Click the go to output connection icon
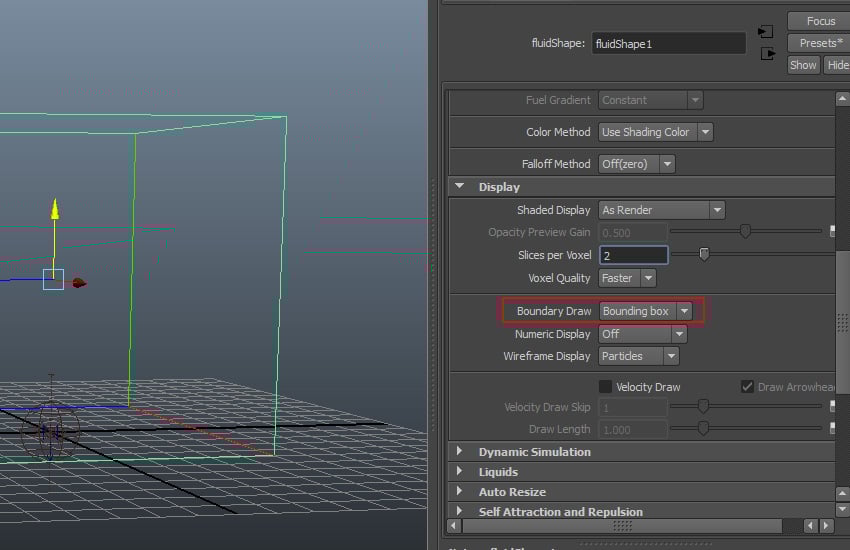The width and height of the screenshot is (850, 550). (767, 54)
